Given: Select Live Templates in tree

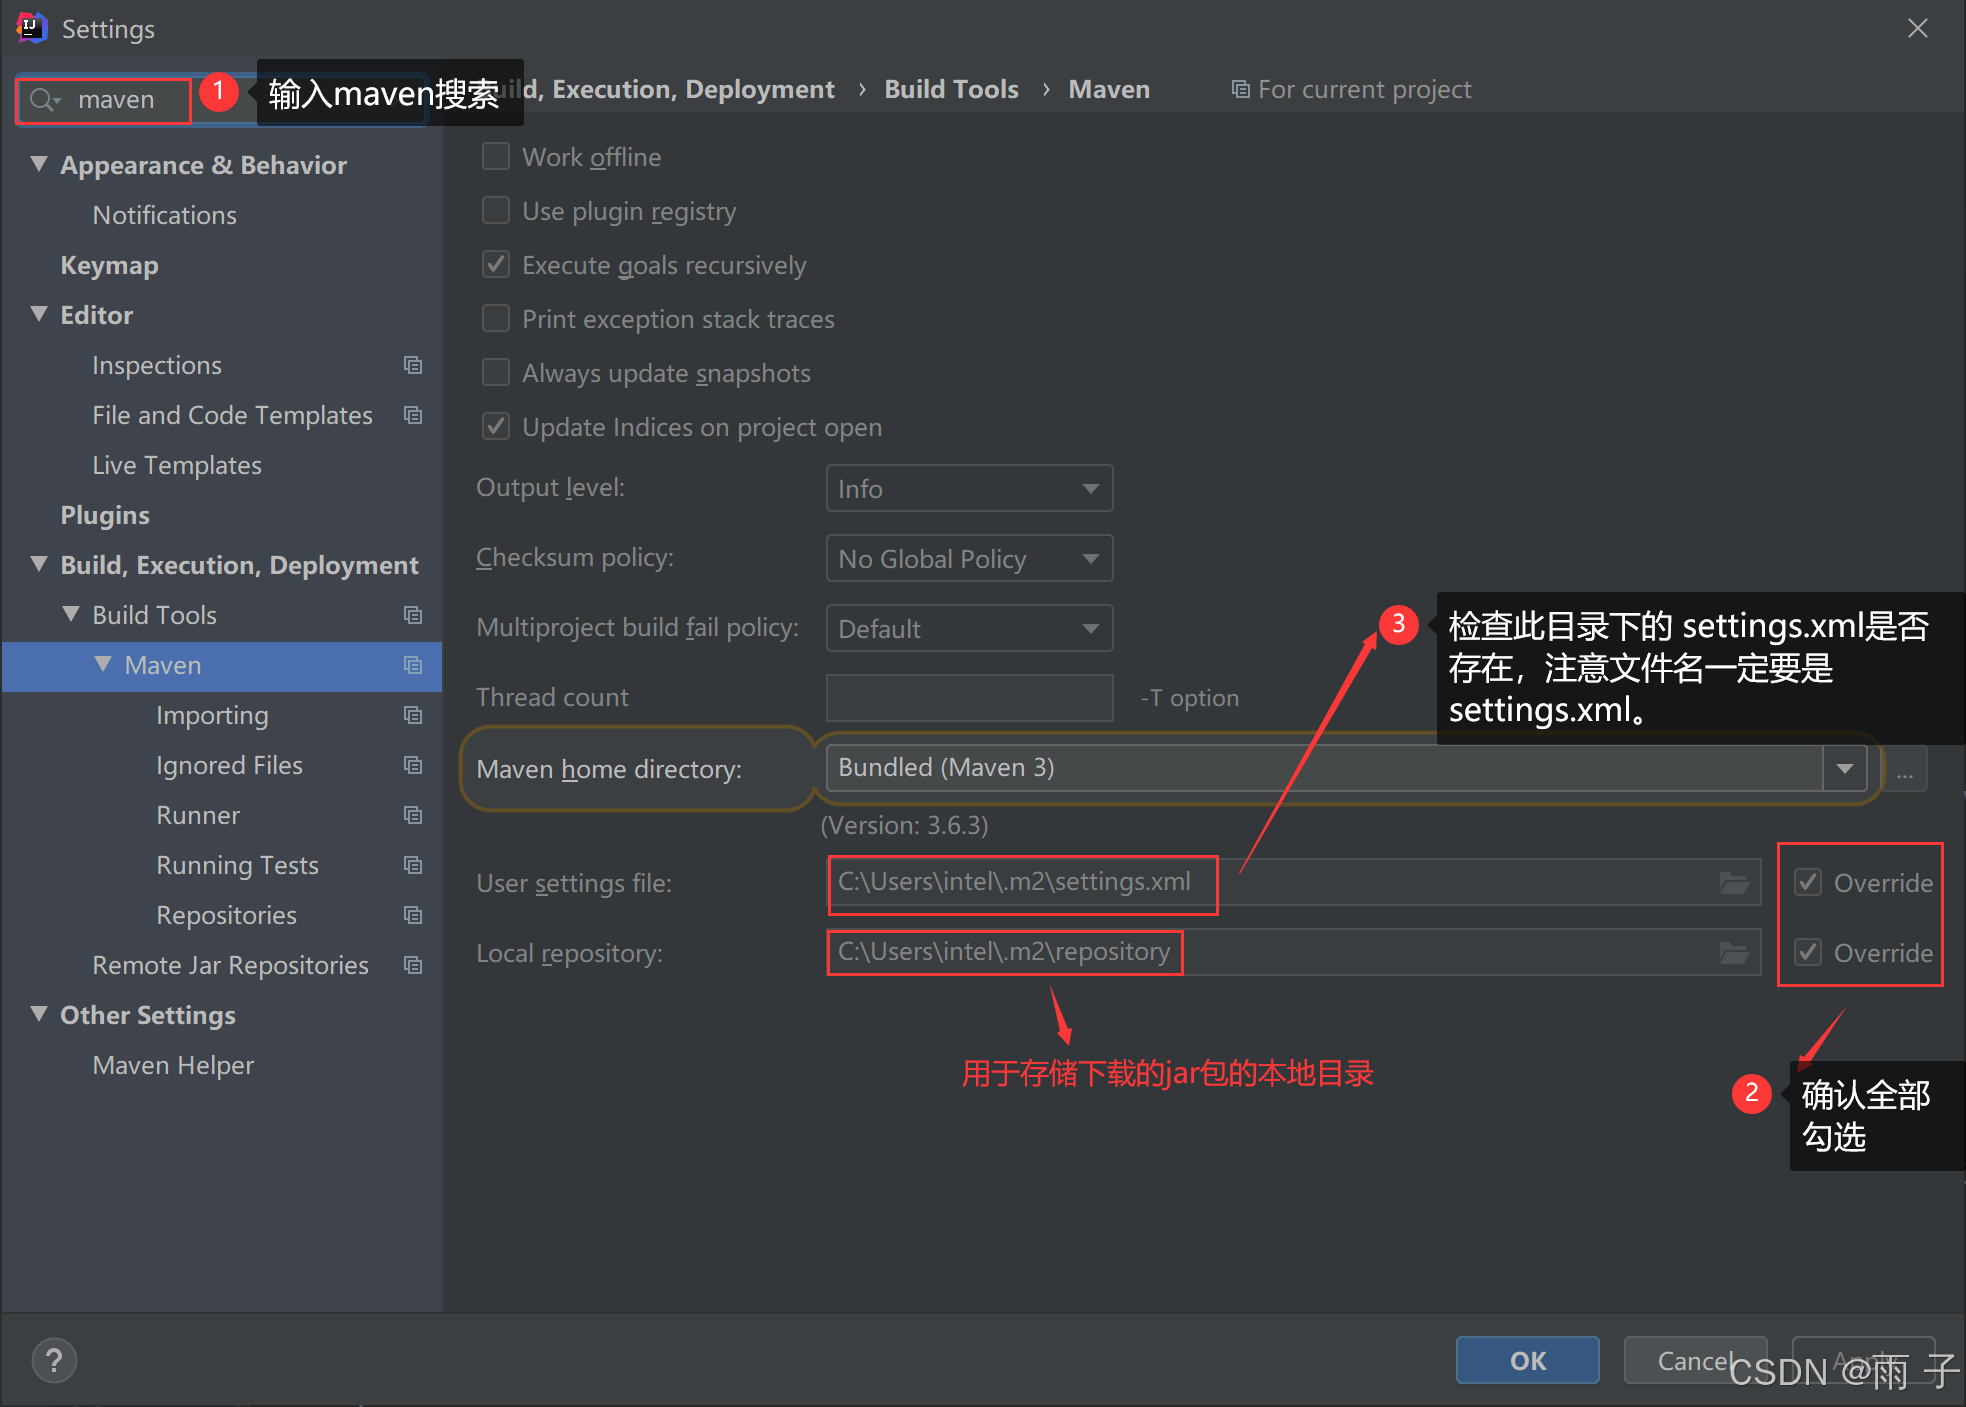Looking at the screenshot, I should click(x=177, y=465).
